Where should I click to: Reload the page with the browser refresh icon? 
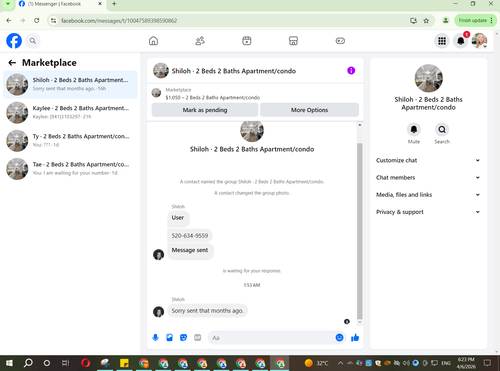pos(37,21)
